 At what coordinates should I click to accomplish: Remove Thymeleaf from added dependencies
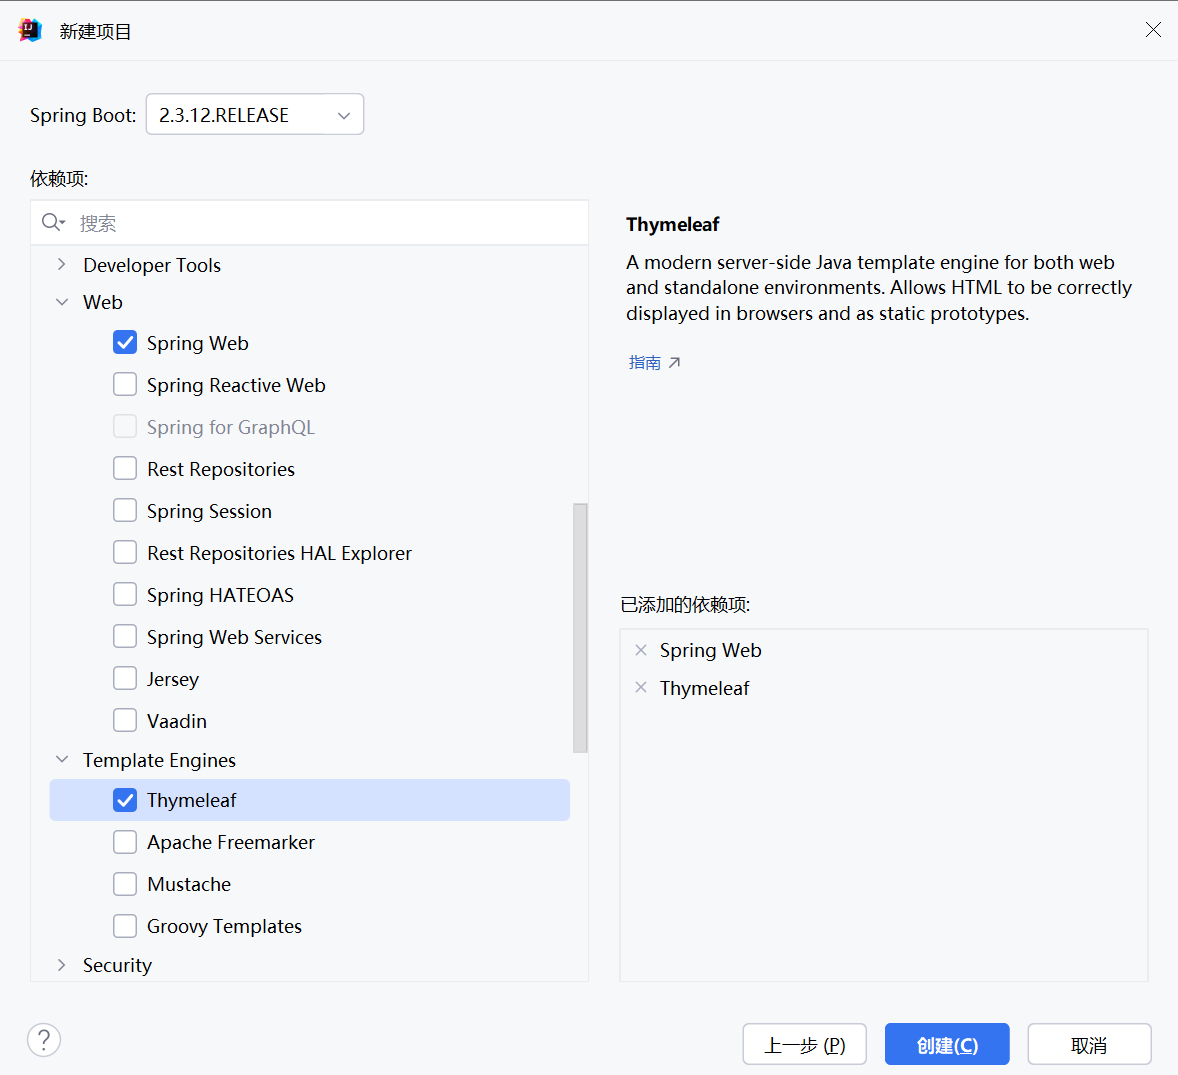pos(641,687)
